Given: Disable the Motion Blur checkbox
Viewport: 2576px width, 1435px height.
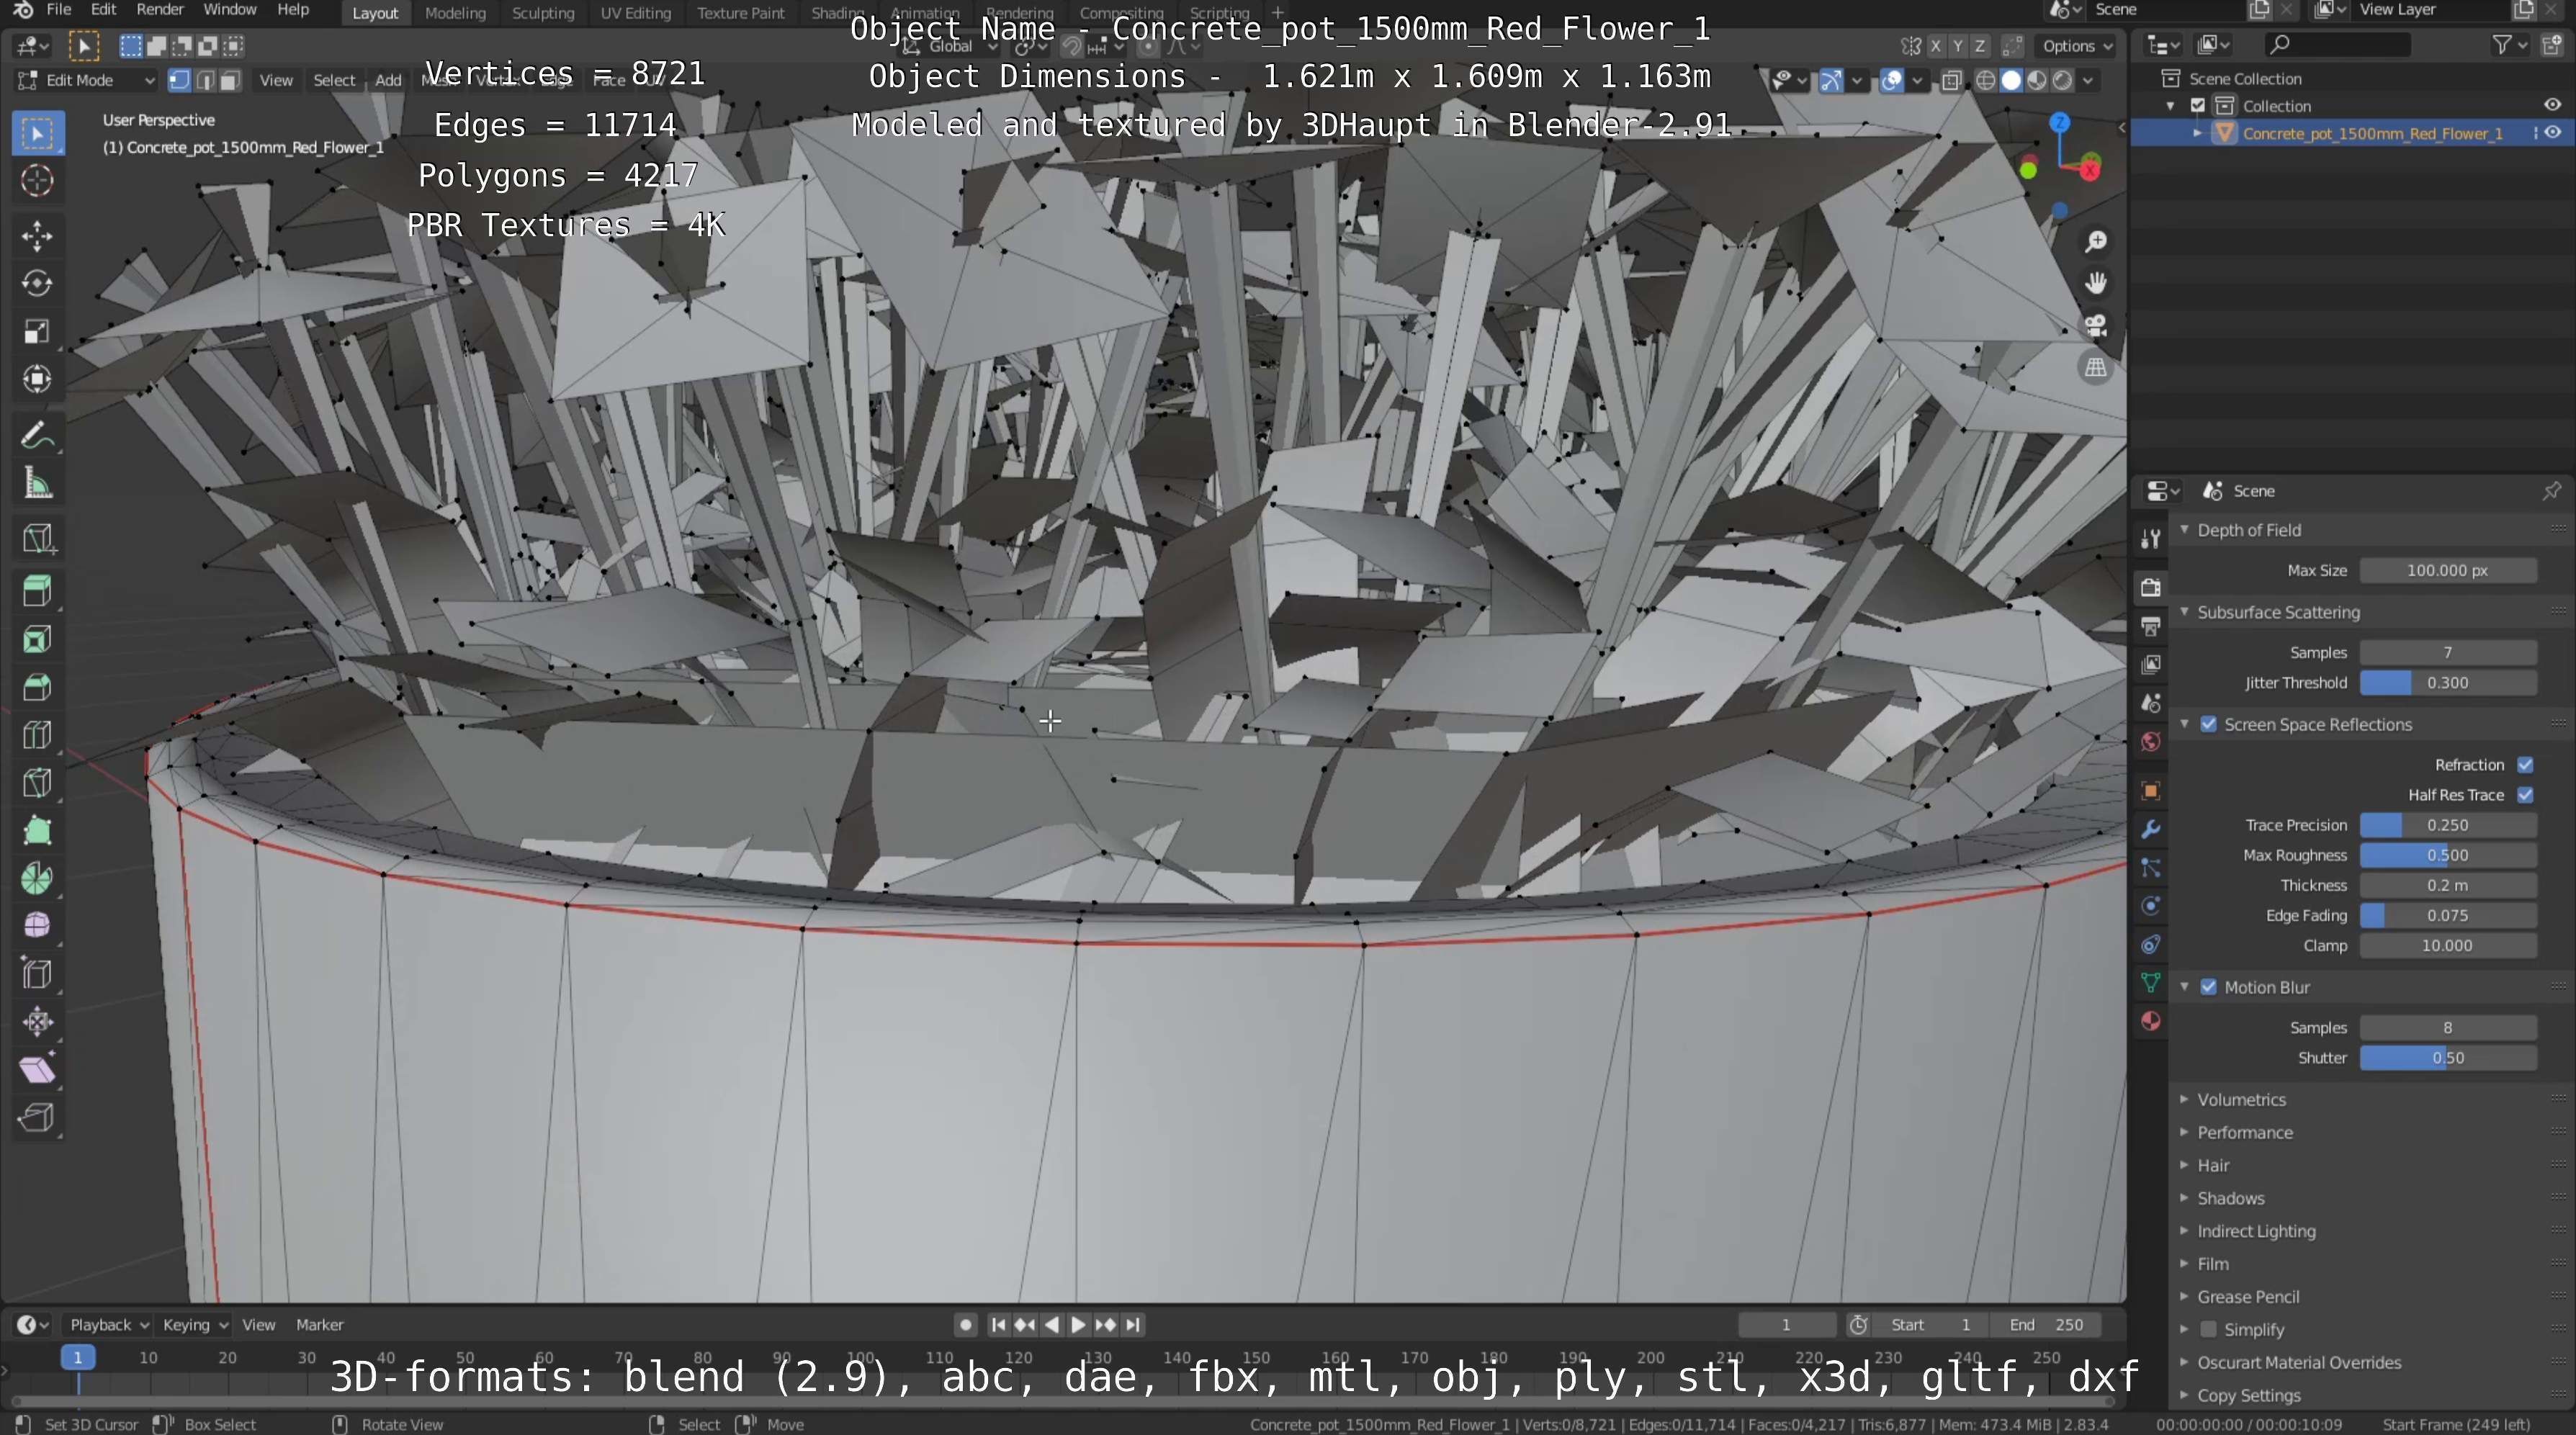Looking at the screenshot, I should [x=2209, y=987].
